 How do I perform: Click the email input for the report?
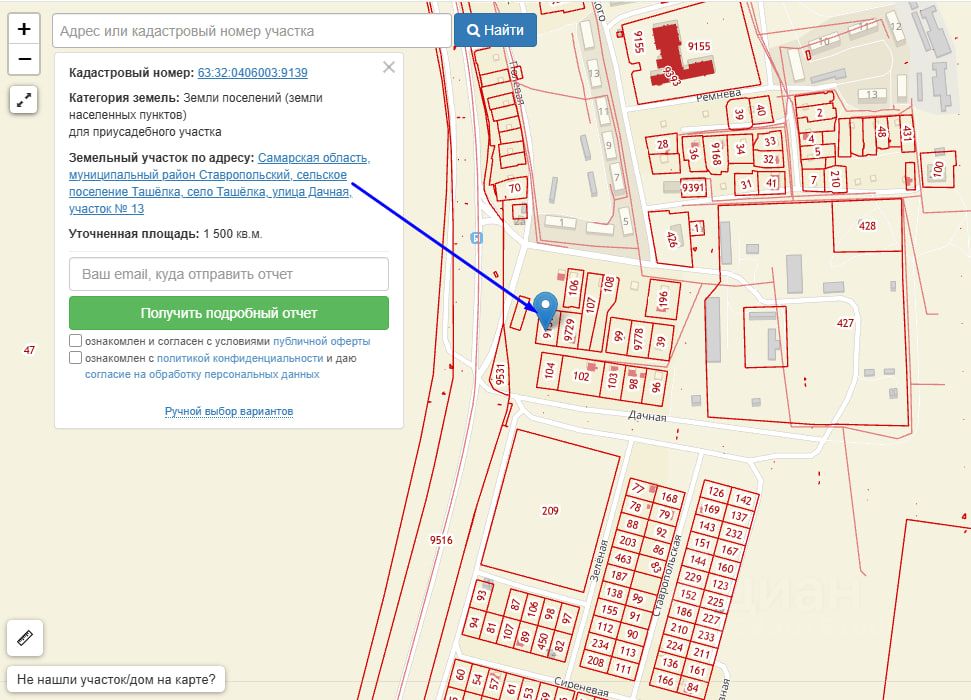click(229, 274)
